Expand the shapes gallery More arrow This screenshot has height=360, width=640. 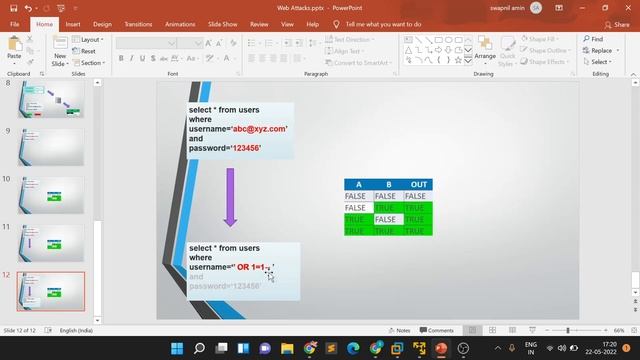(468, 61)
